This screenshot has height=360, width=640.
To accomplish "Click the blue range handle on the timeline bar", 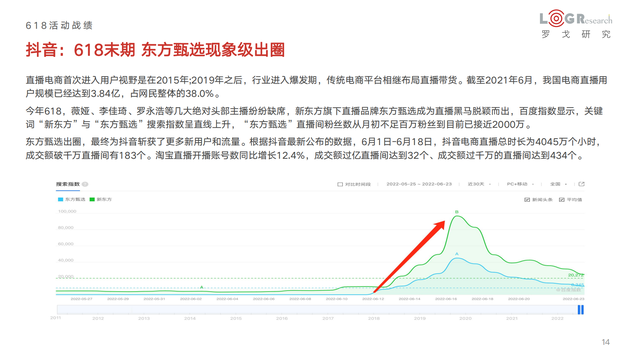I will 580,310.
